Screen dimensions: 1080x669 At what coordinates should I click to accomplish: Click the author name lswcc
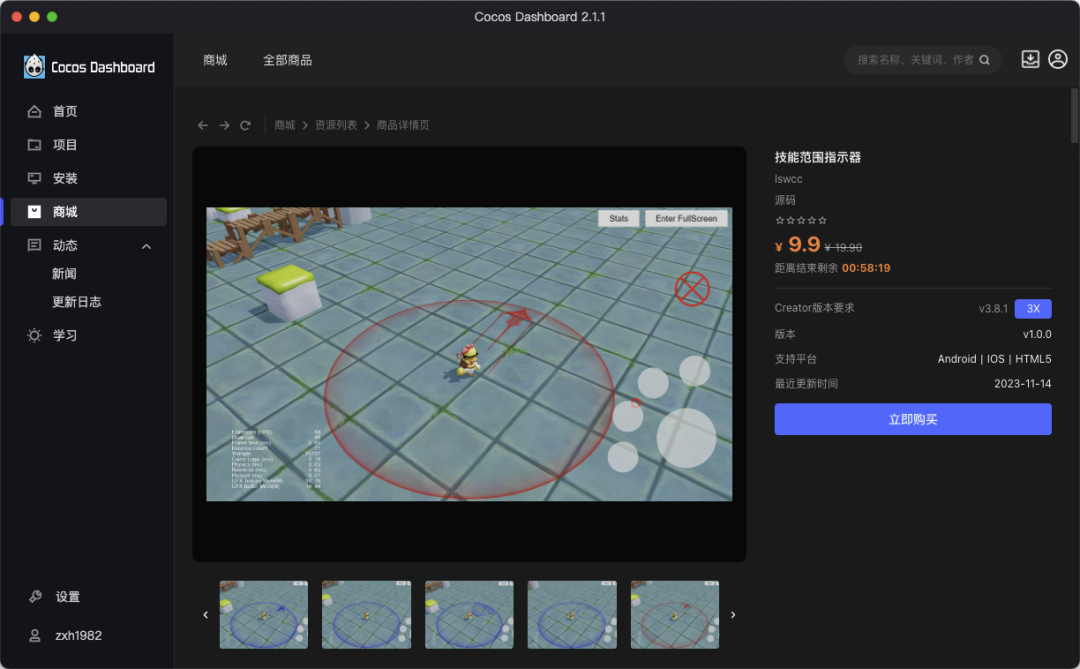point(788,179)
